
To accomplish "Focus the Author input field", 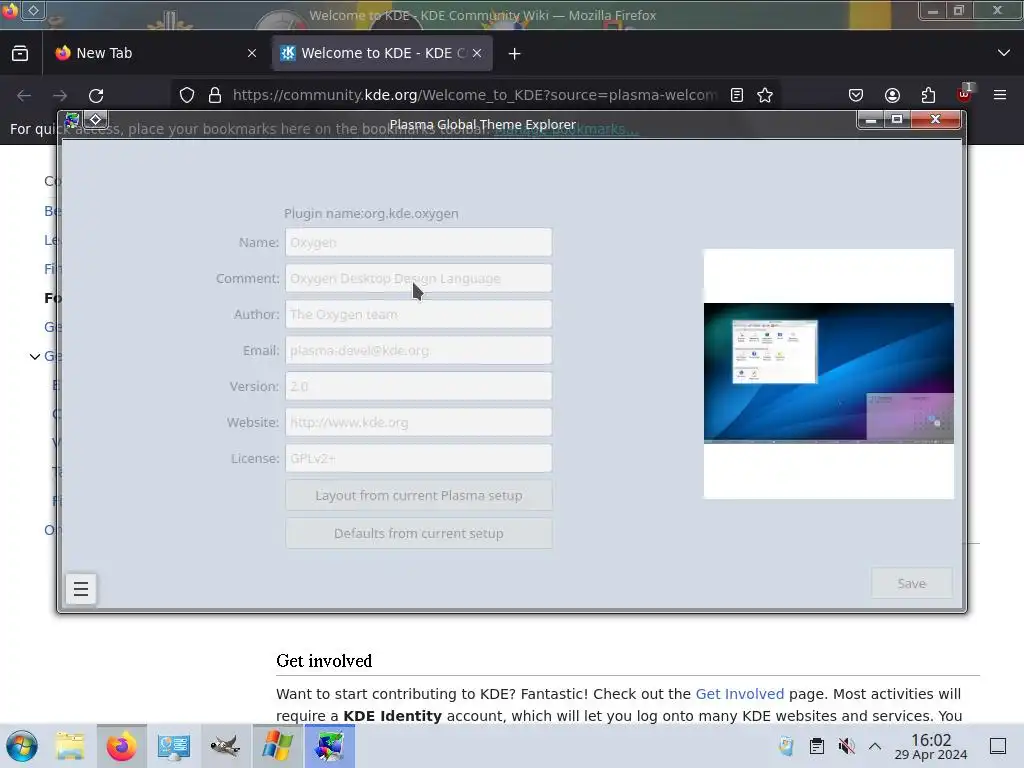I will tap(419, 314).
